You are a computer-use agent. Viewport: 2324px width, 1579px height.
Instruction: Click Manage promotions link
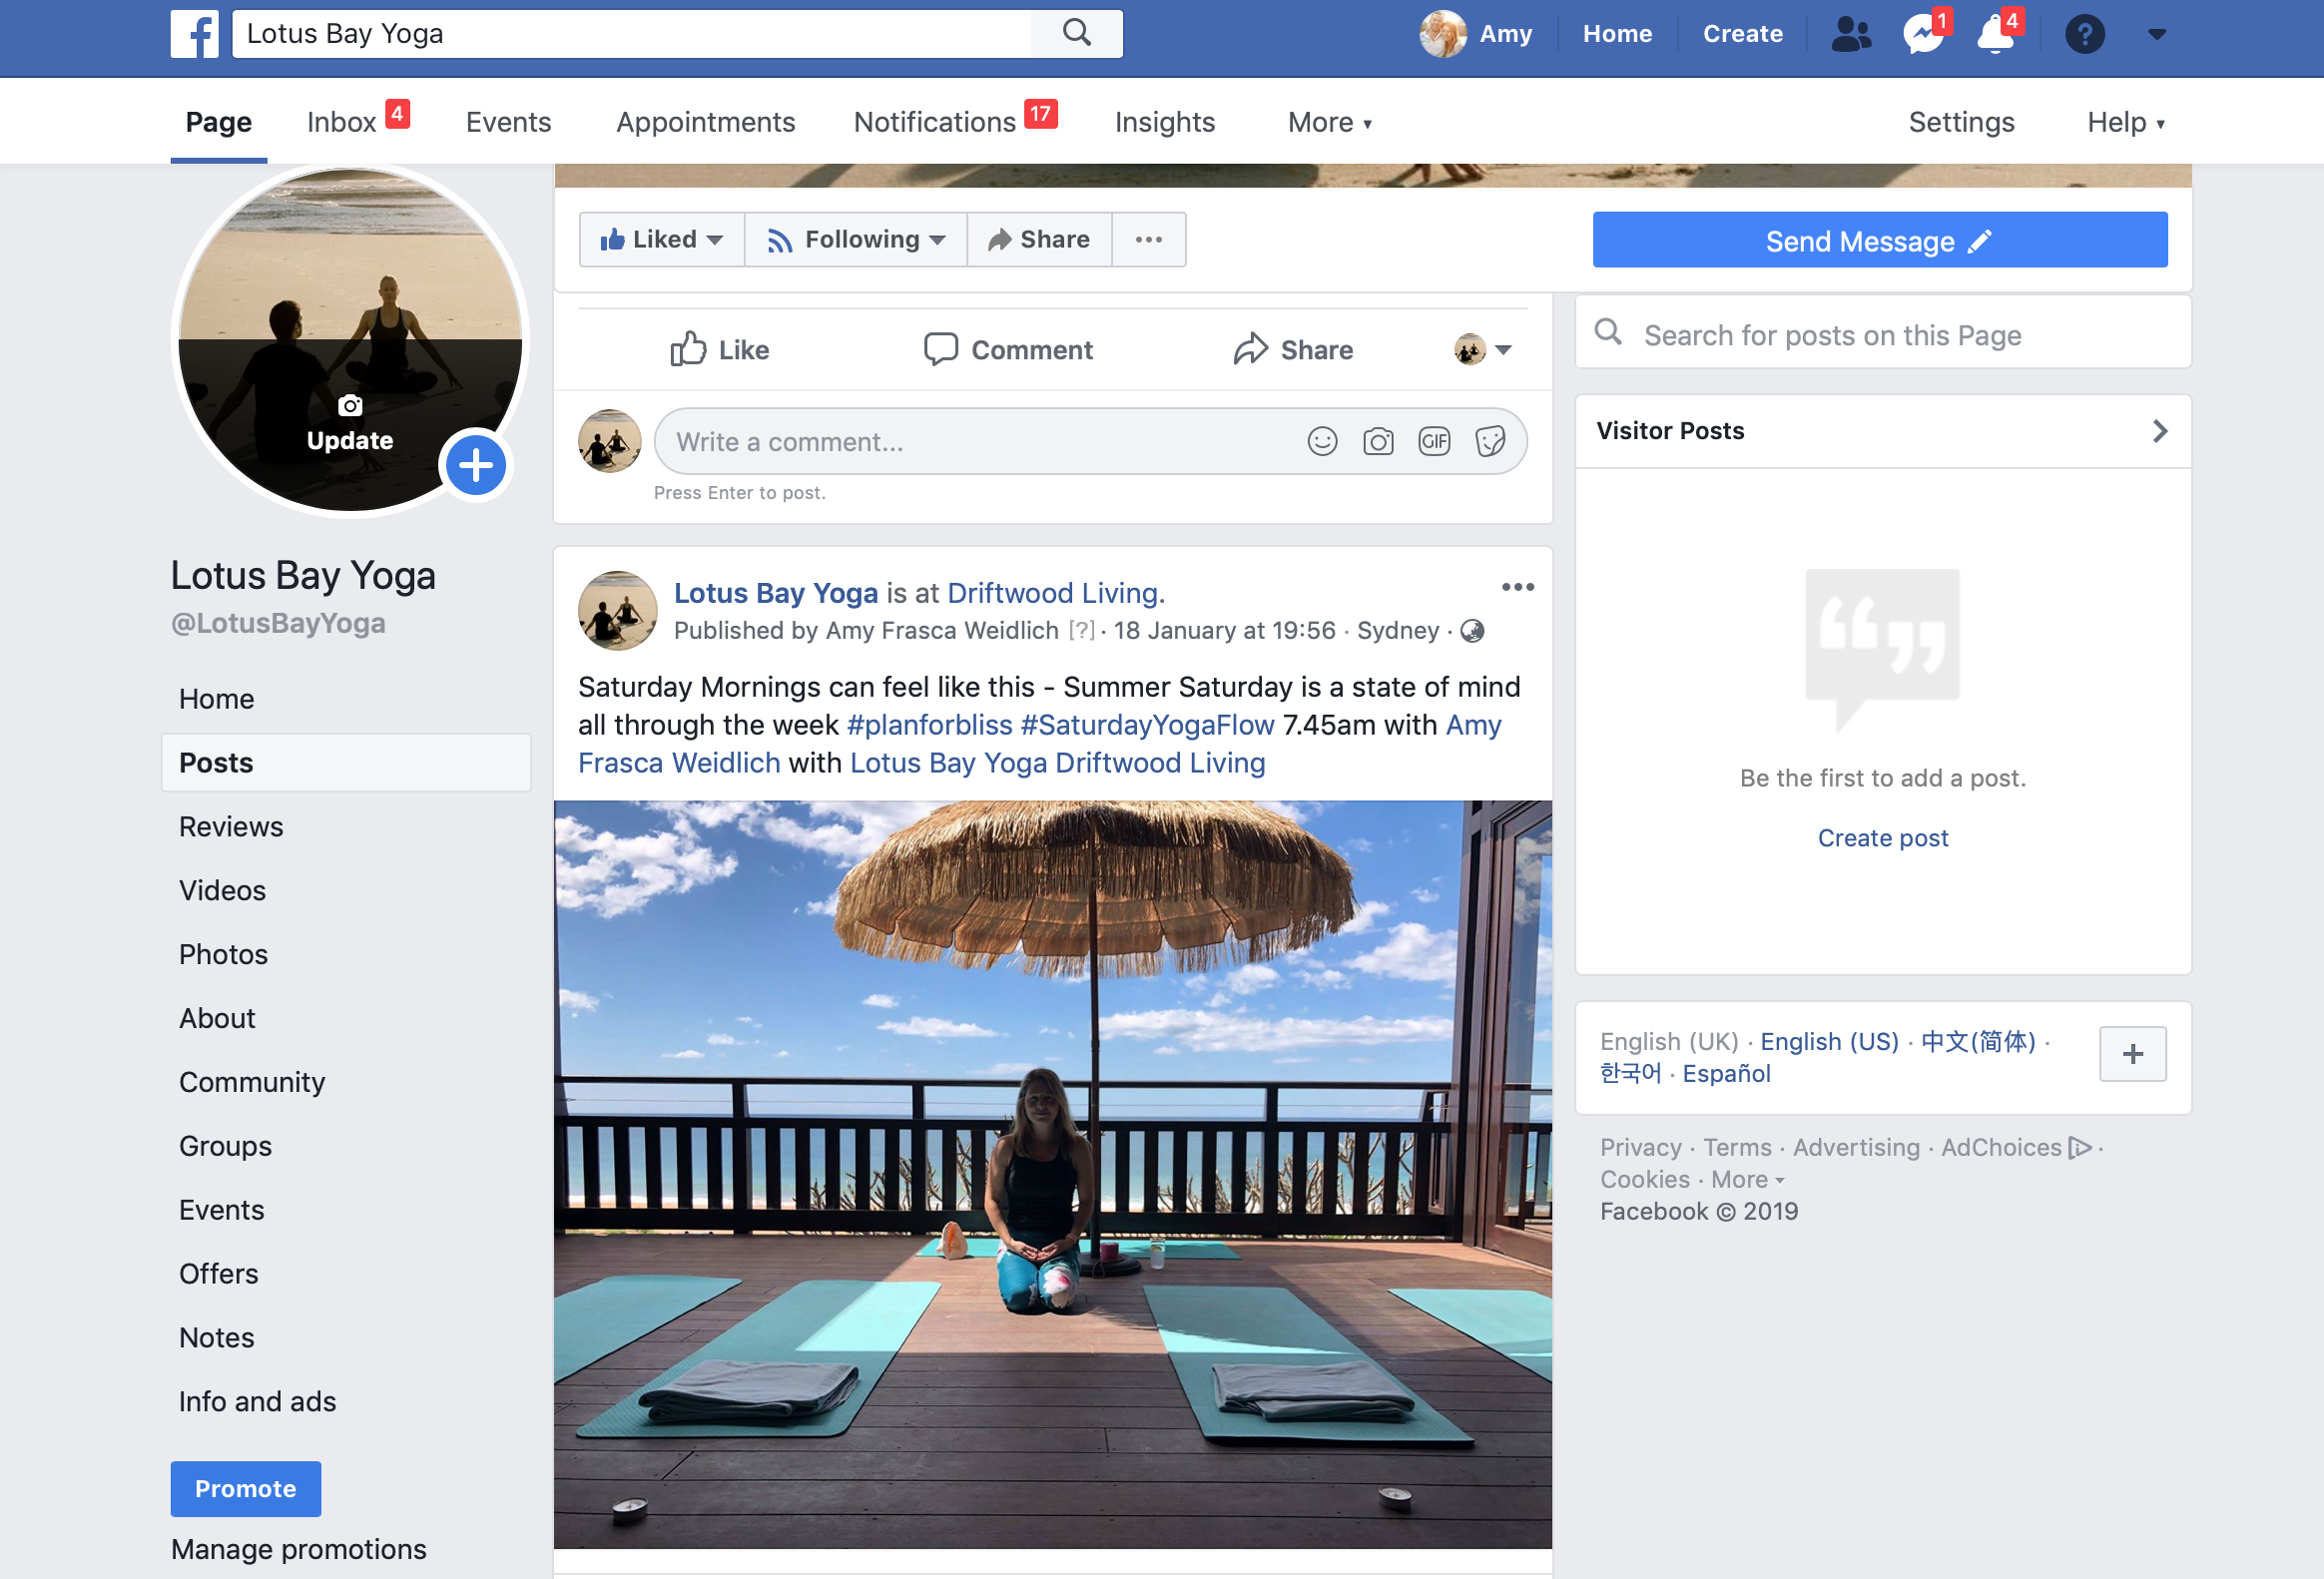point(299,1549)
